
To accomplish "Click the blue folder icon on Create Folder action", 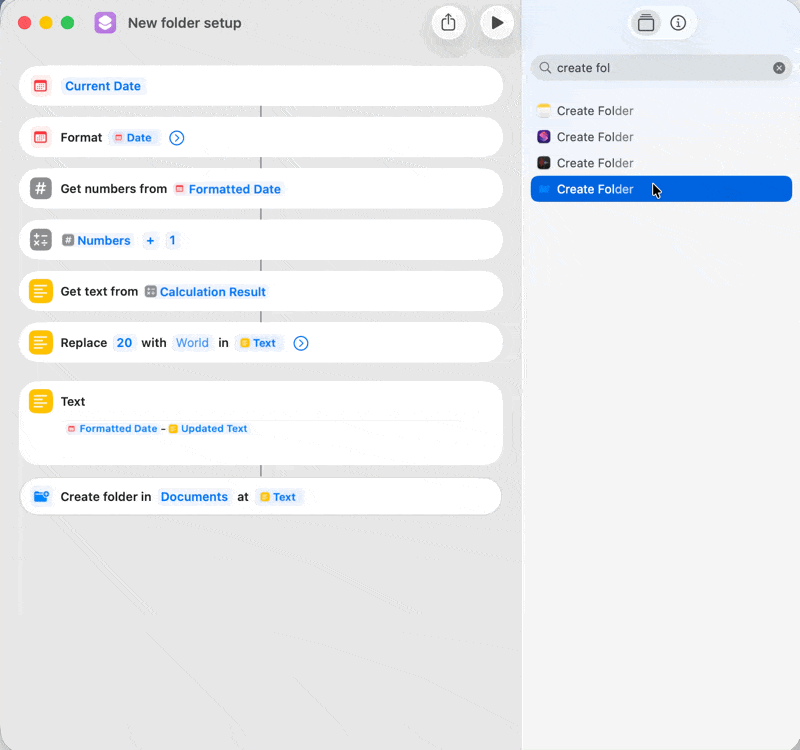I will coord(39,496).
